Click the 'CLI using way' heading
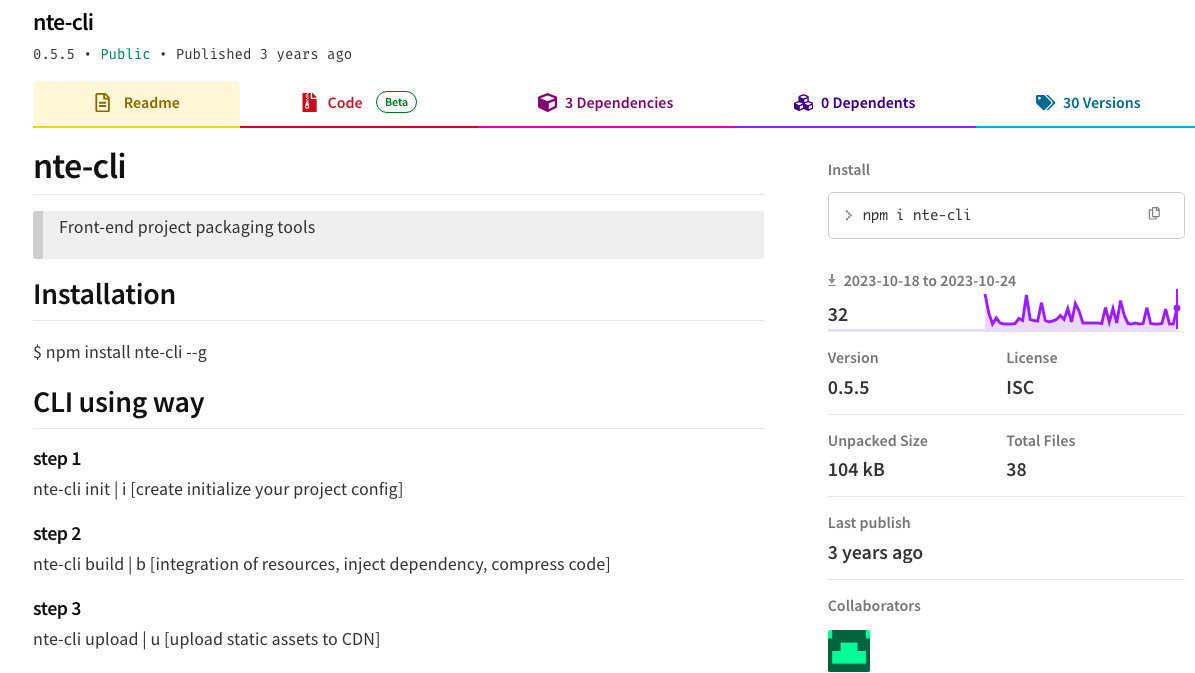Viewport: 1195px width, 673px height. [119, 402]
